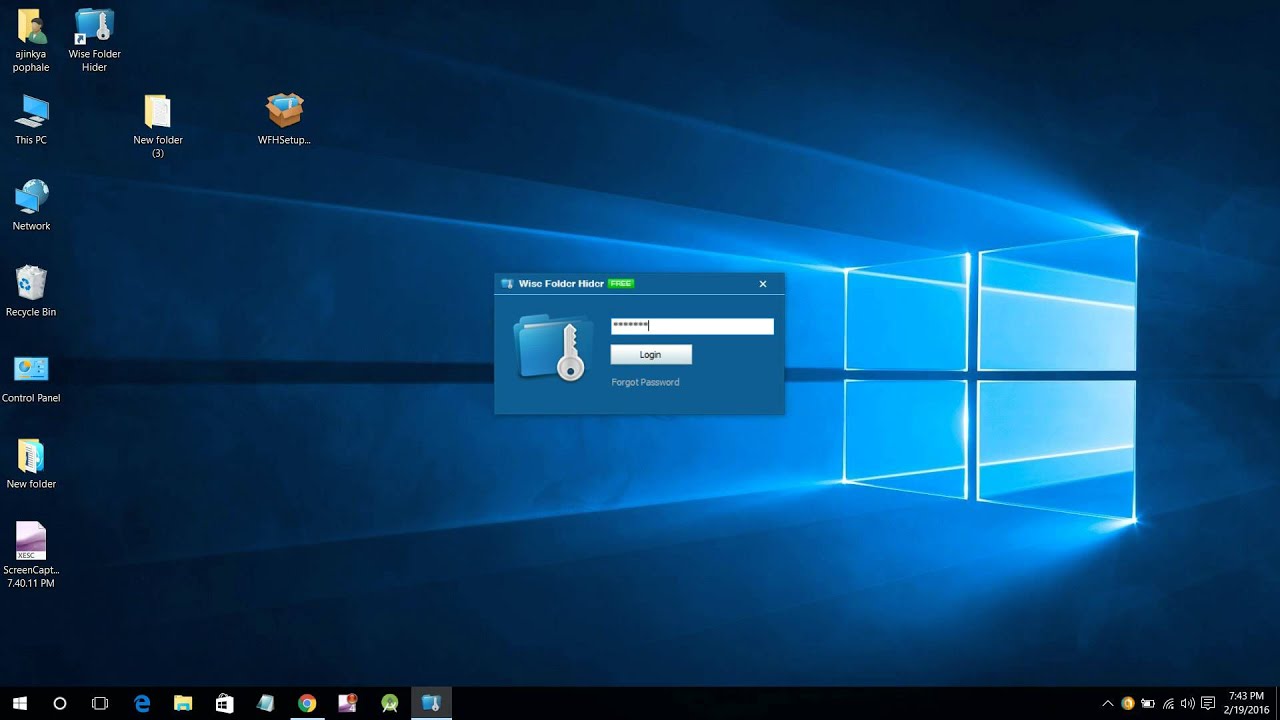The width and height of the screenshot is (1280, 720).
Task: Select the Recycle Bin icon
Action: [x=31, y=292]
